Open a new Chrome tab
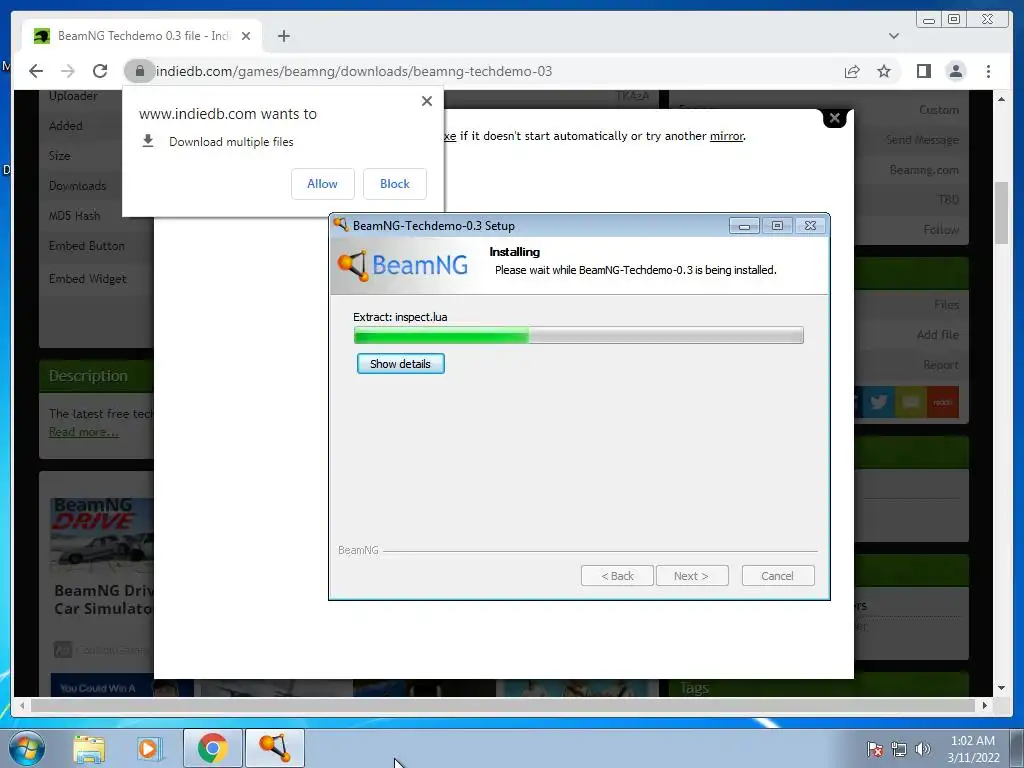The width and height of the screenshot is (1024, 768). 283,36
